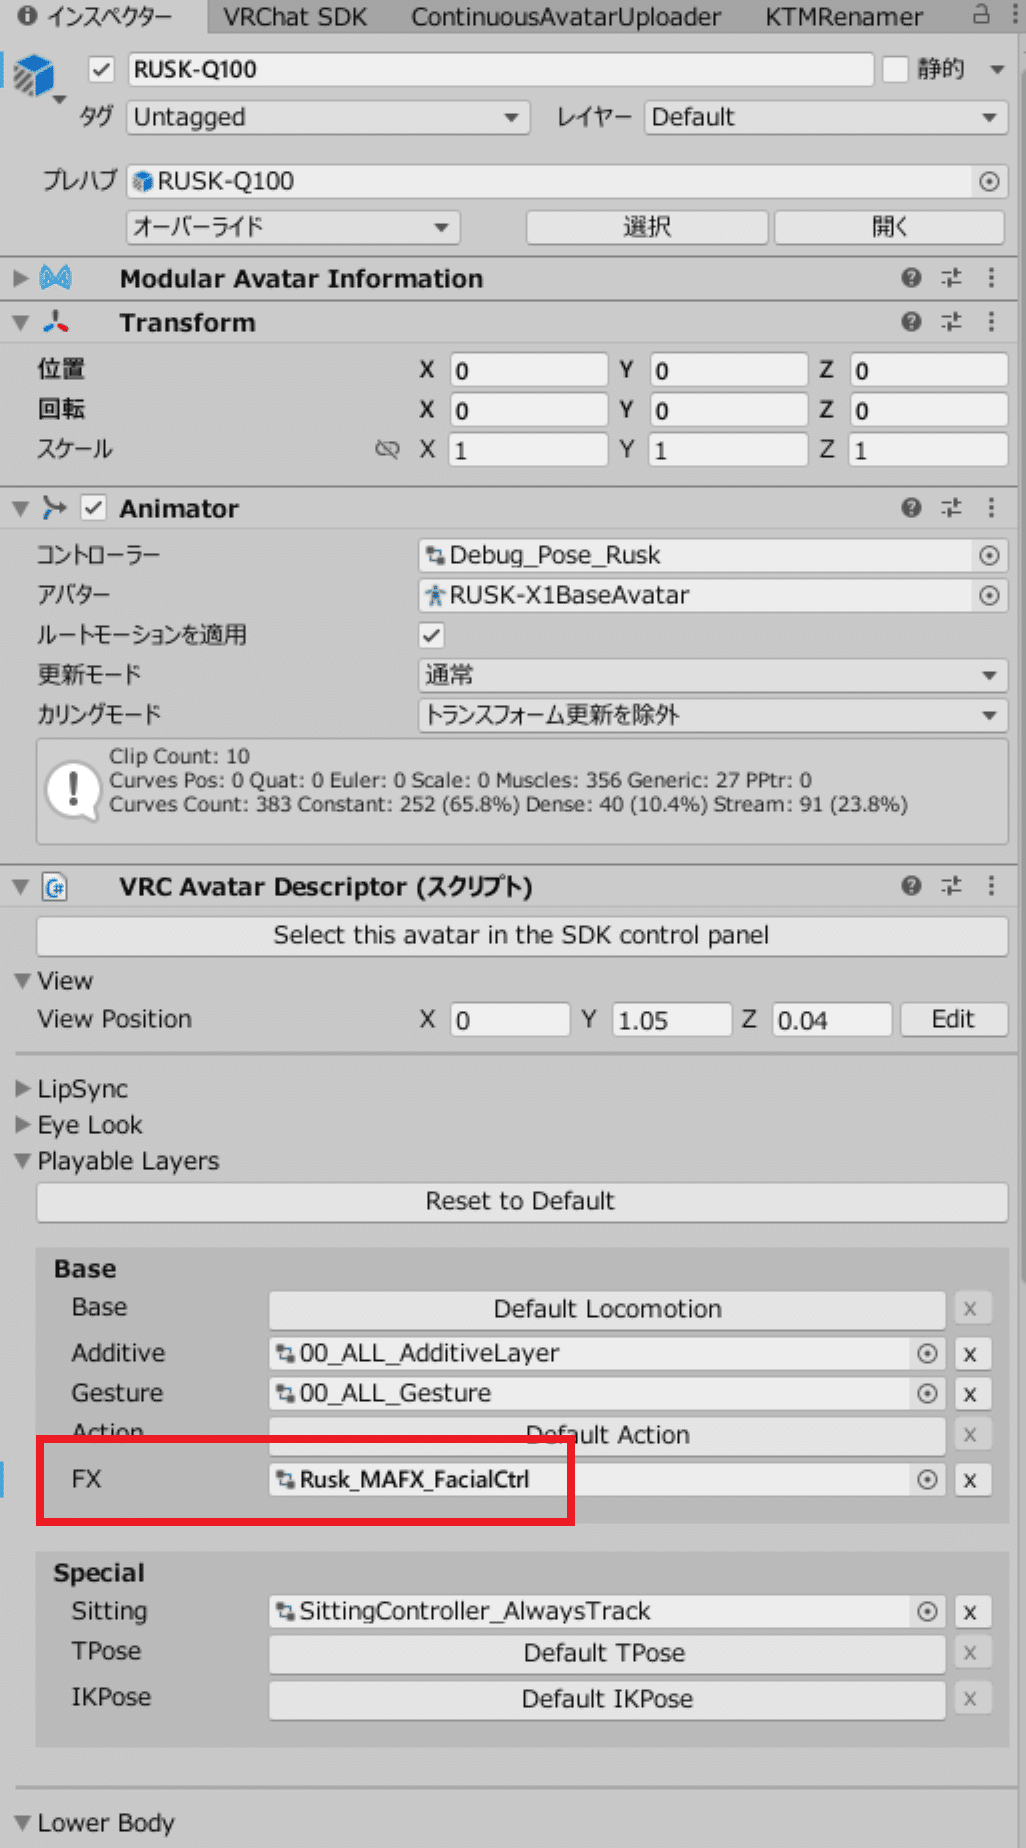This screenshot has height=1848, width=1026.
Task: Toggle ルートモーションを適用 checkbox
Action: [x=431, y=635]
